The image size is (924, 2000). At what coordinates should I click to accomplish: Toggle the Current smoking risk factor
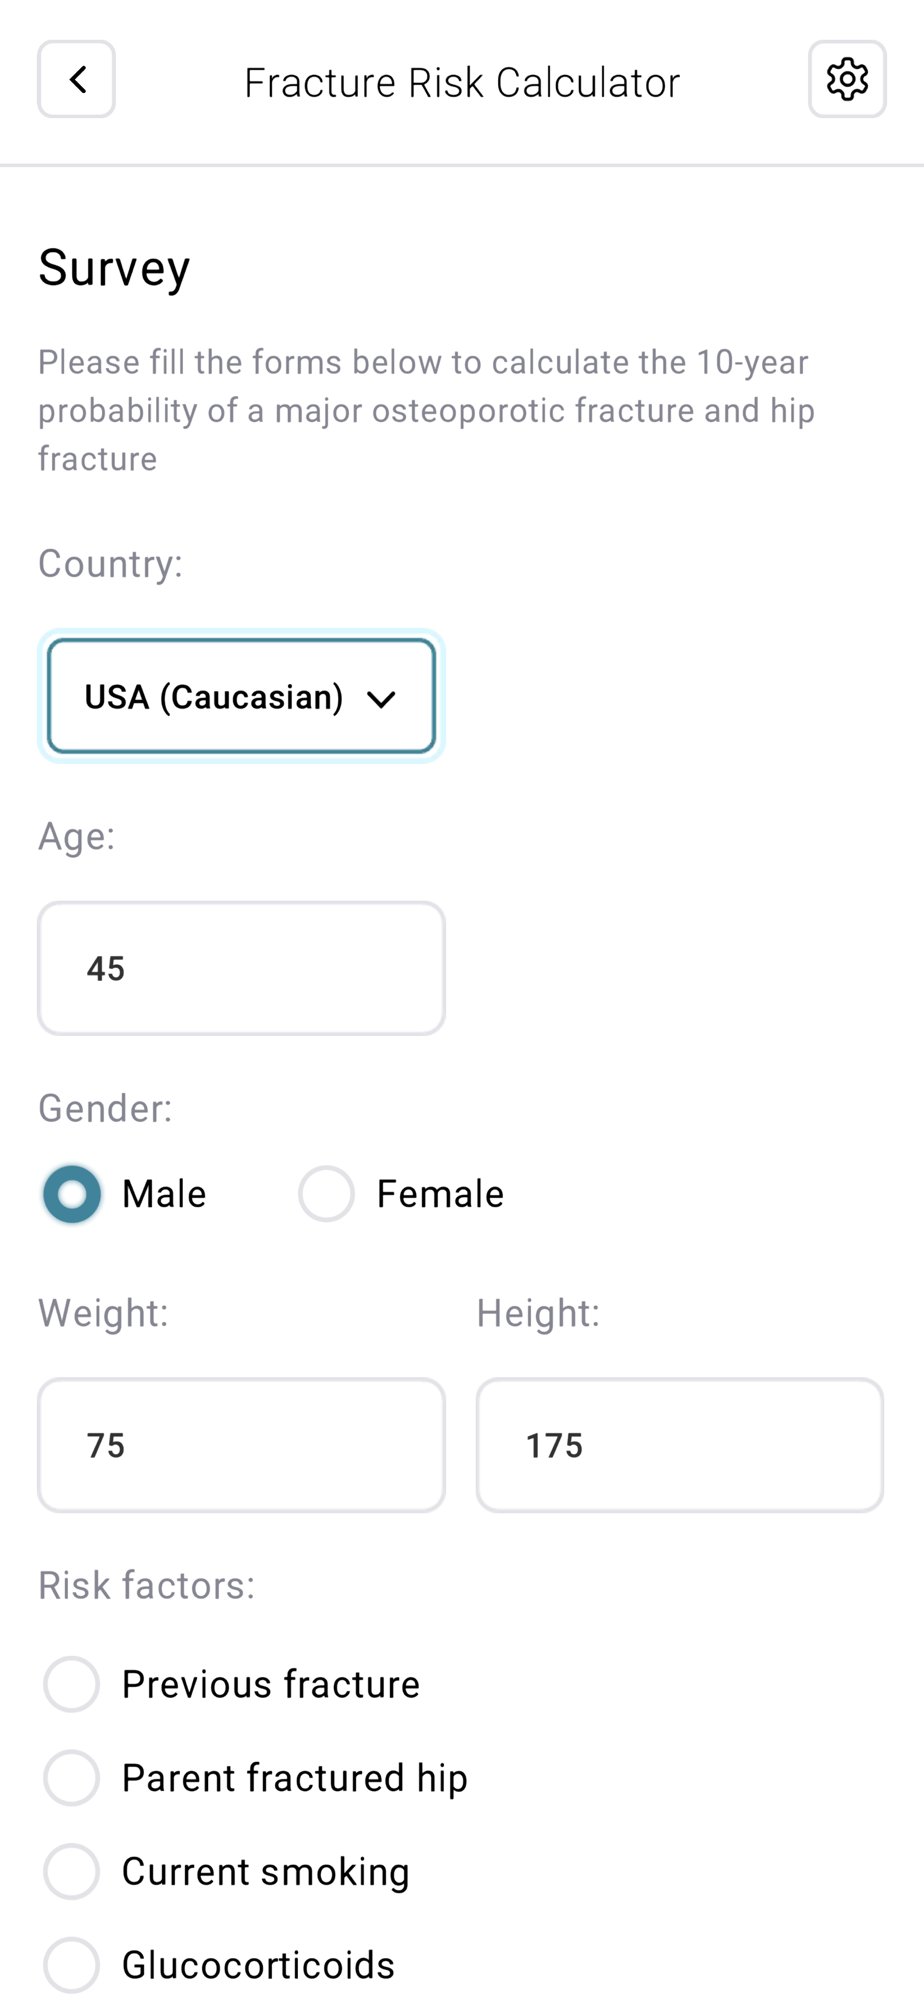(x=72, y=1871)
